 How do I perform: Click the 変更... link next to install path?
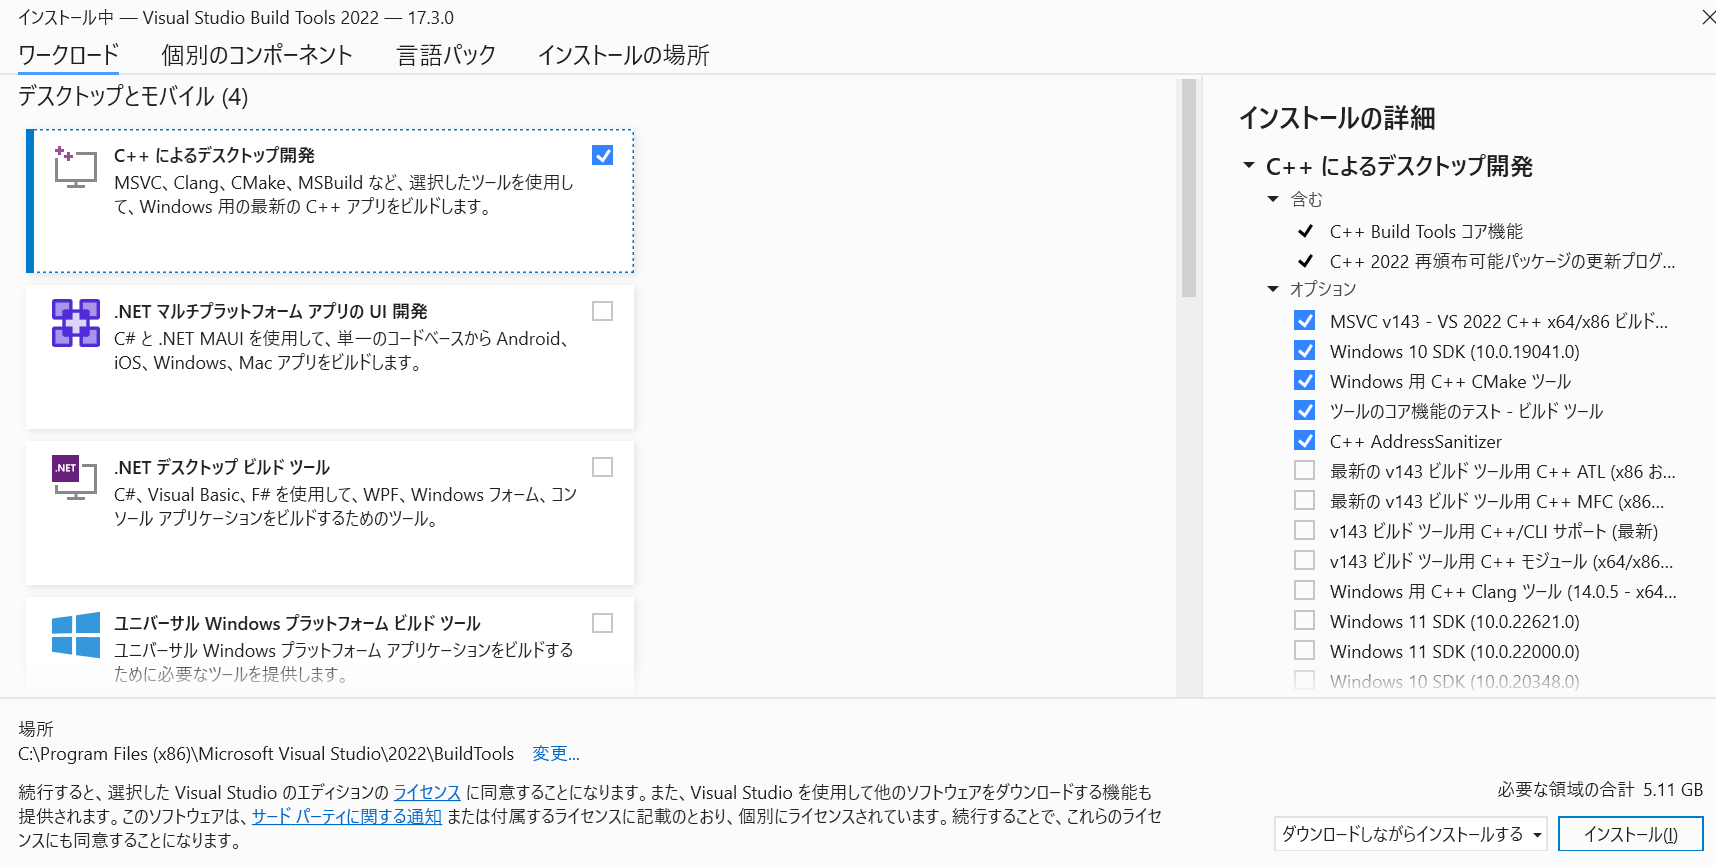click(556, 754)
